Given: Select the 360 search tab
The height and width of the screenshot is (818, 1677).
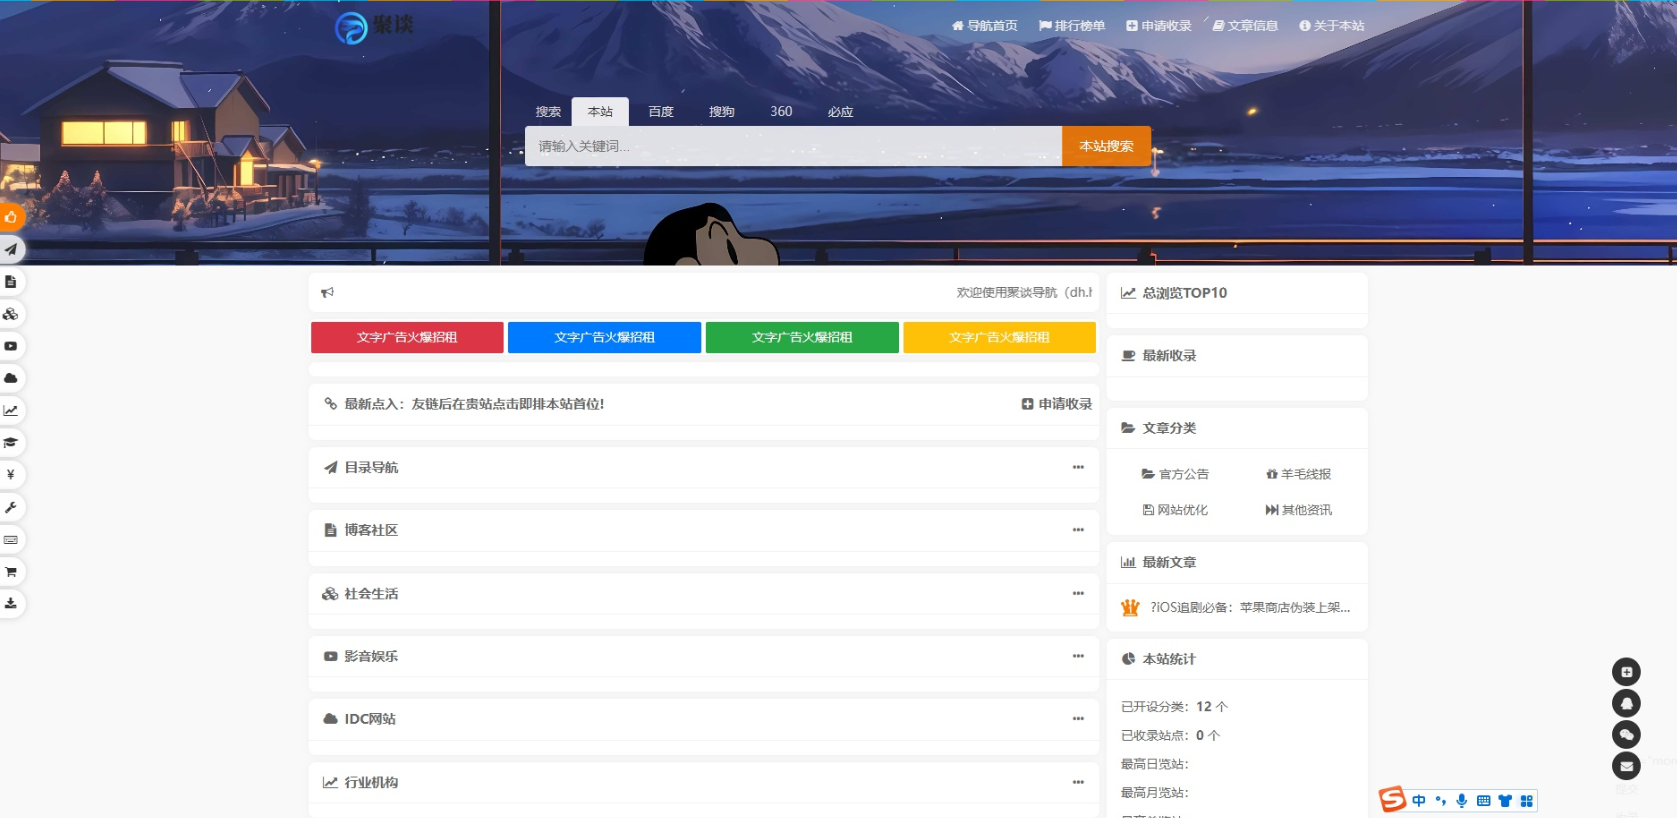Looking at the screenshot, I should [781, 112].
